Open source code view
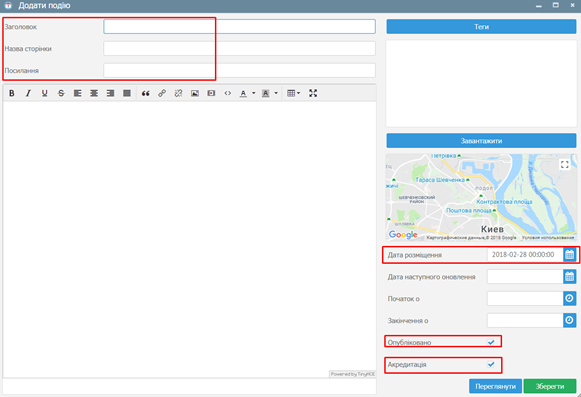This screenshot has height=397, width=581. tap(228, 93)
